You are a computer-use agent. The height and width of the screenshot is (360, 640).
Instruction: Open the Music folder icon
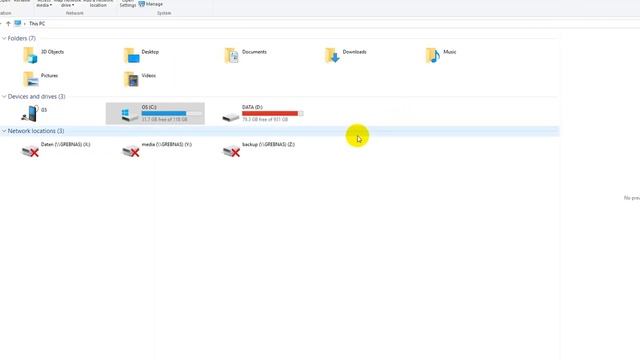[433, 56]
